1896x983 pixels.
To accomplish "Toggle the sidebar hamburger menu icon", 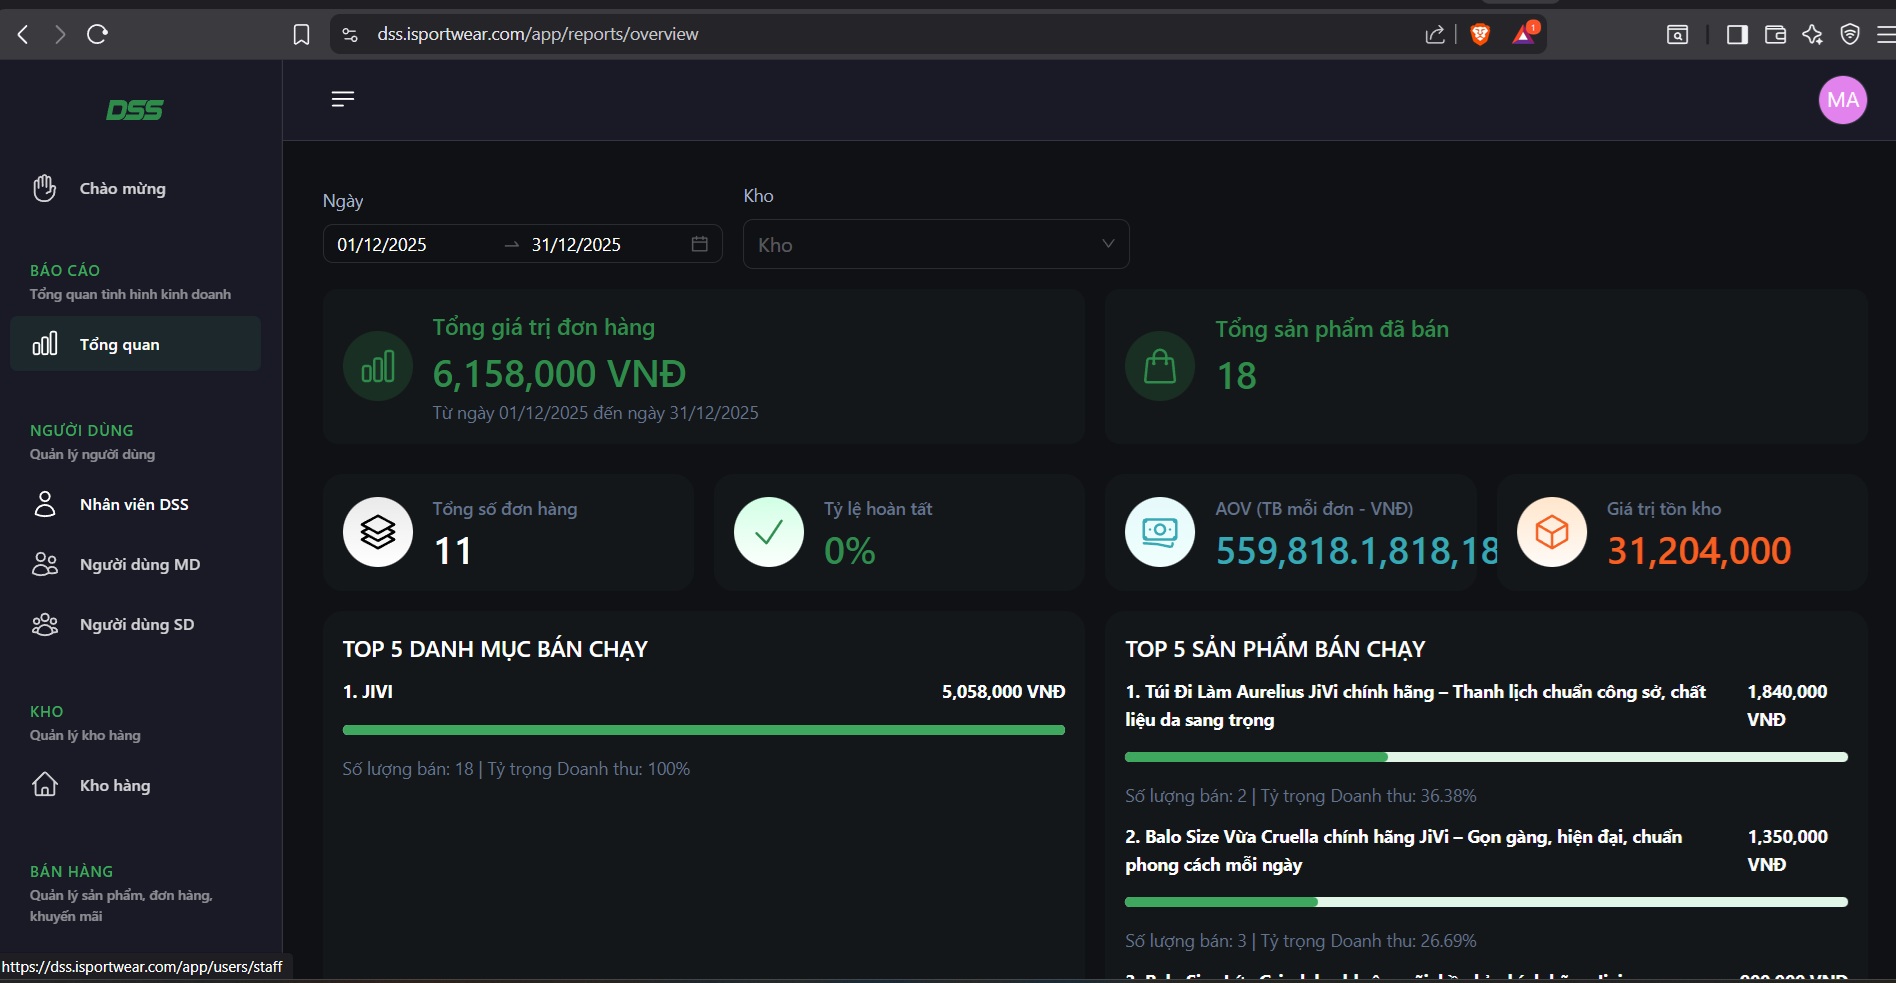I will (x=343, y=99).
